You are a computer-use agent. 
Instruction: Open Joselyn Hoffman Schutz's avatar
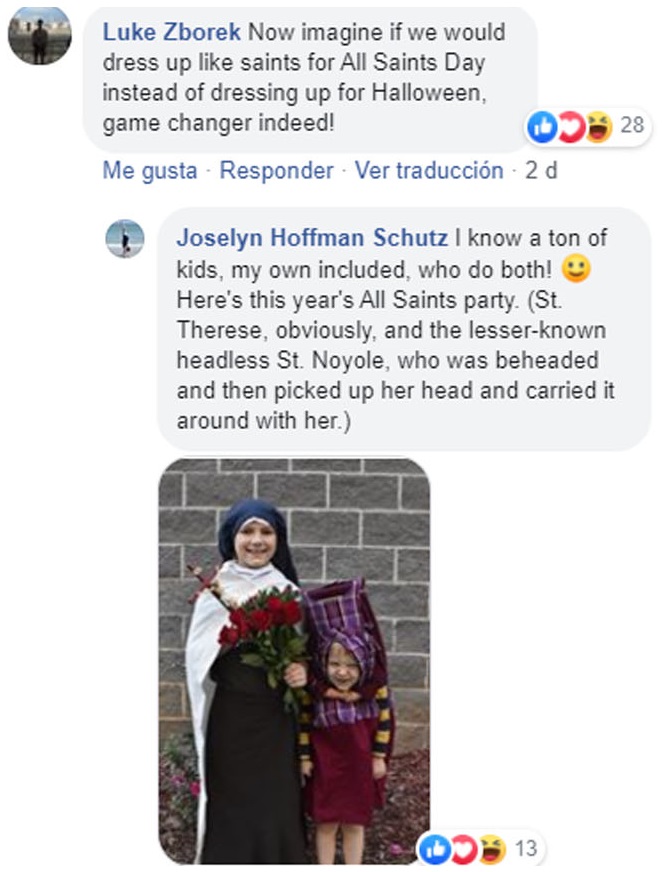(125, 239)
